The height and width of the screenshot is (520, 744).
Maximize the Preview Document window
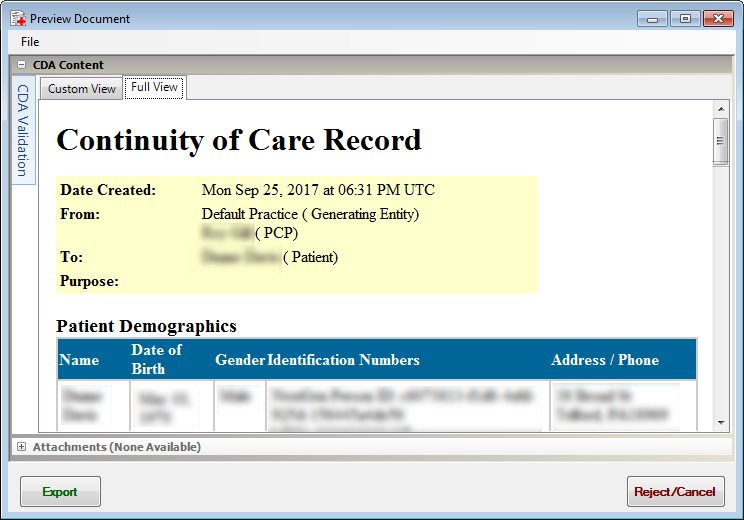click(685, 19)
